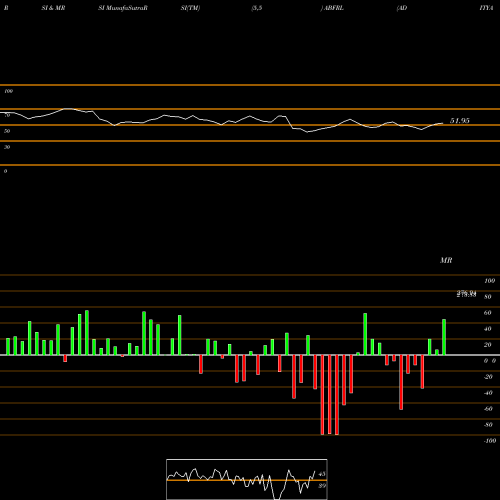Click the -60 label on MR axis
The width and height of the screenshot is (500, 500).
[x=488, y=409]
